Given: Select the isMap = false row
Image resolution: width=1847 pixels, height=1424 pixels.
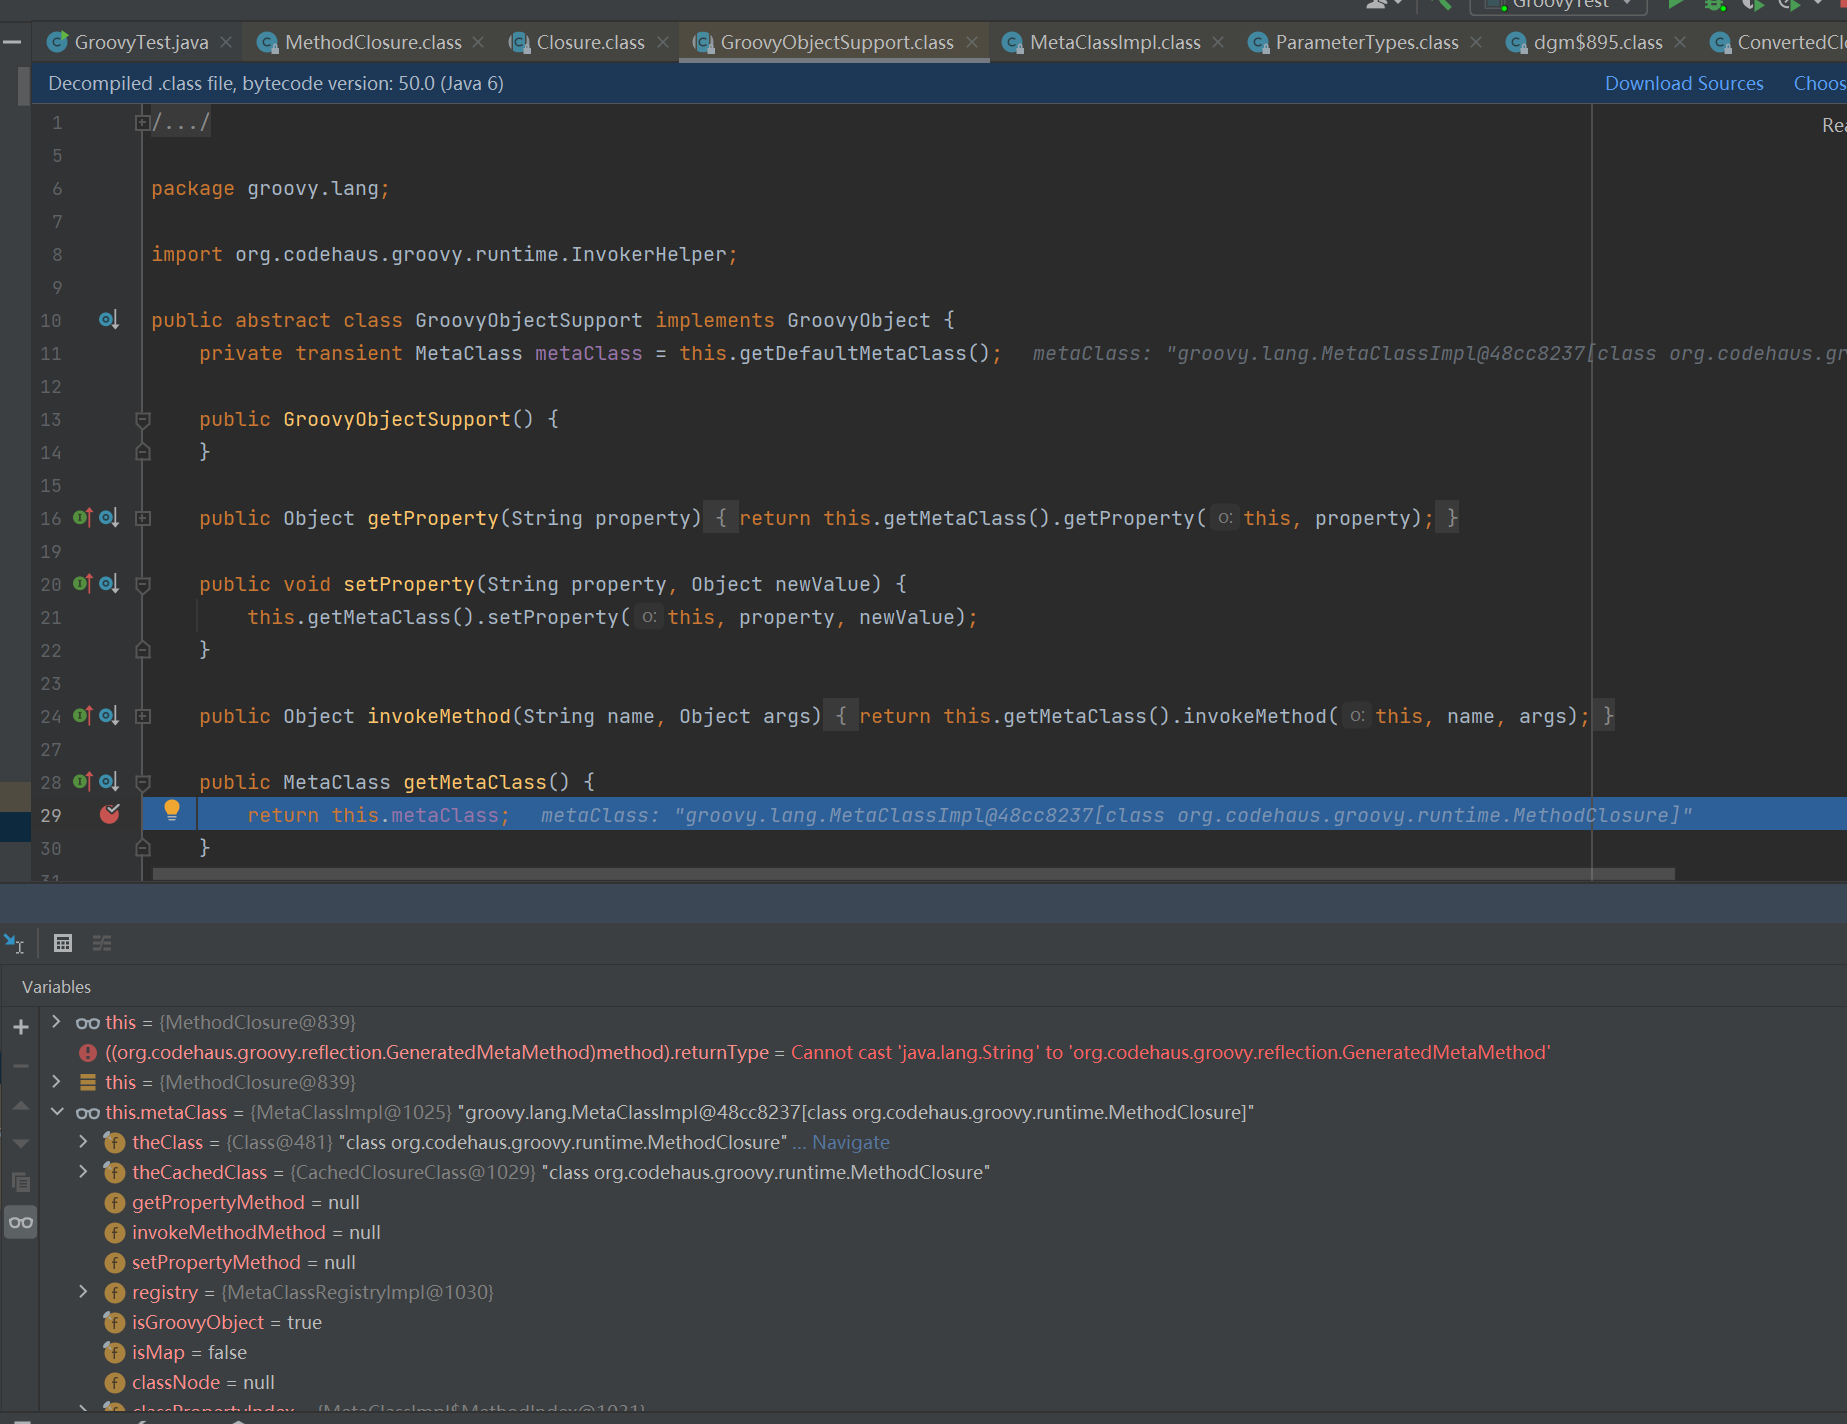Looking at the screenshot, I should coord(942,1352).
